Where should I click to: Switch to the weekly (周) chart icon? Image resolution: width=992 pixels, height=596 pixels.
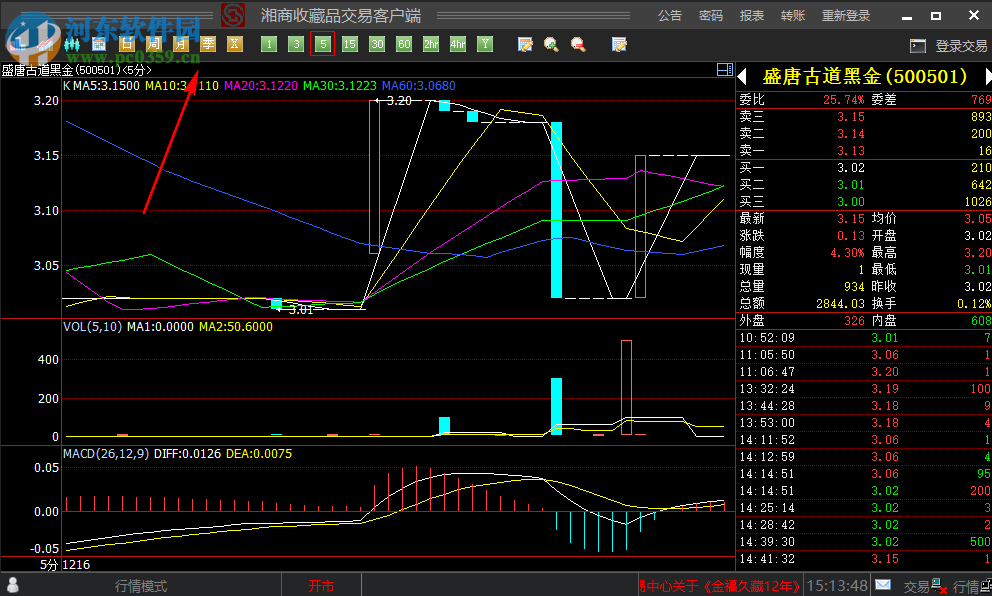(x=153, y=44)
